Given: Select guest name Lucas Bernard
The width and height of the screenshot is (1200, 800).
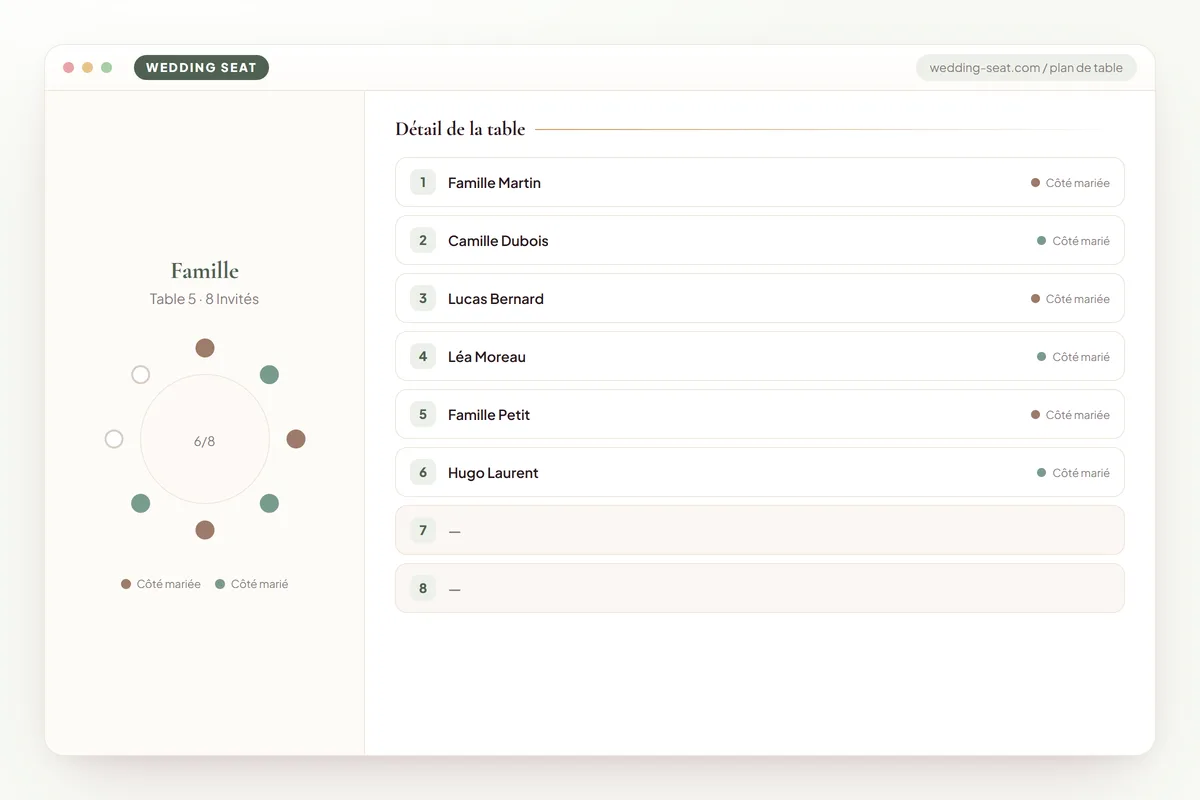Looking at the screenshot, I should click(x=496, y=299).
